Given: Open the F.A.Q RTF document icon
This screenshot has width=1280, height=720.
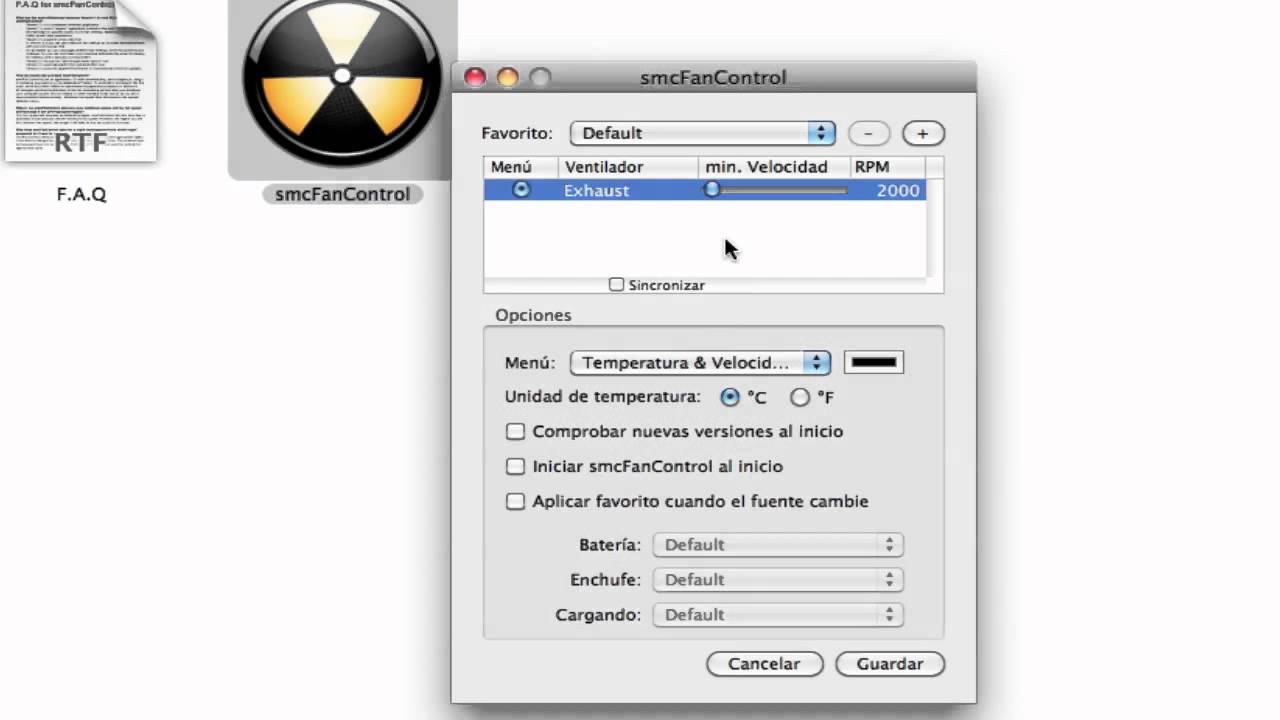Looking at the screenshot, I should (80, 80).
